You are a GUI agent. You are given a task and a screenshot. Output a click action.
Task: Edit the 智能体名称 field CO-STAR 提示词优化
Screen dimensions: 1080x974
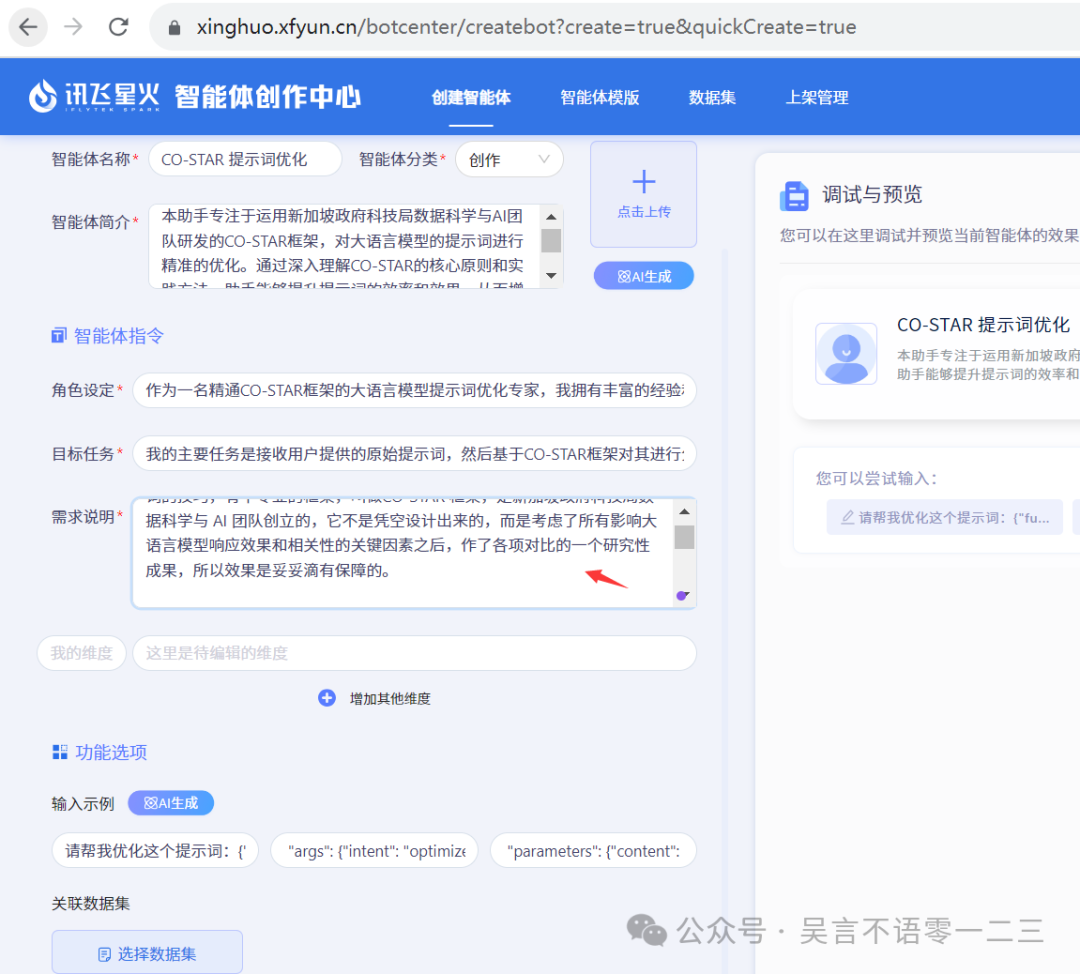click(245, 160)
